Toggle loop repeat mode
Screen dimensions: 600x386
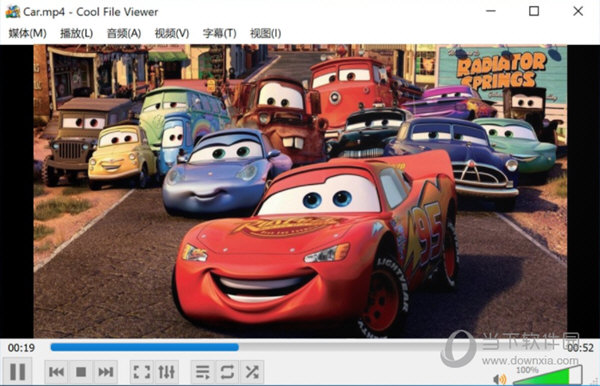tap(227, 372)
